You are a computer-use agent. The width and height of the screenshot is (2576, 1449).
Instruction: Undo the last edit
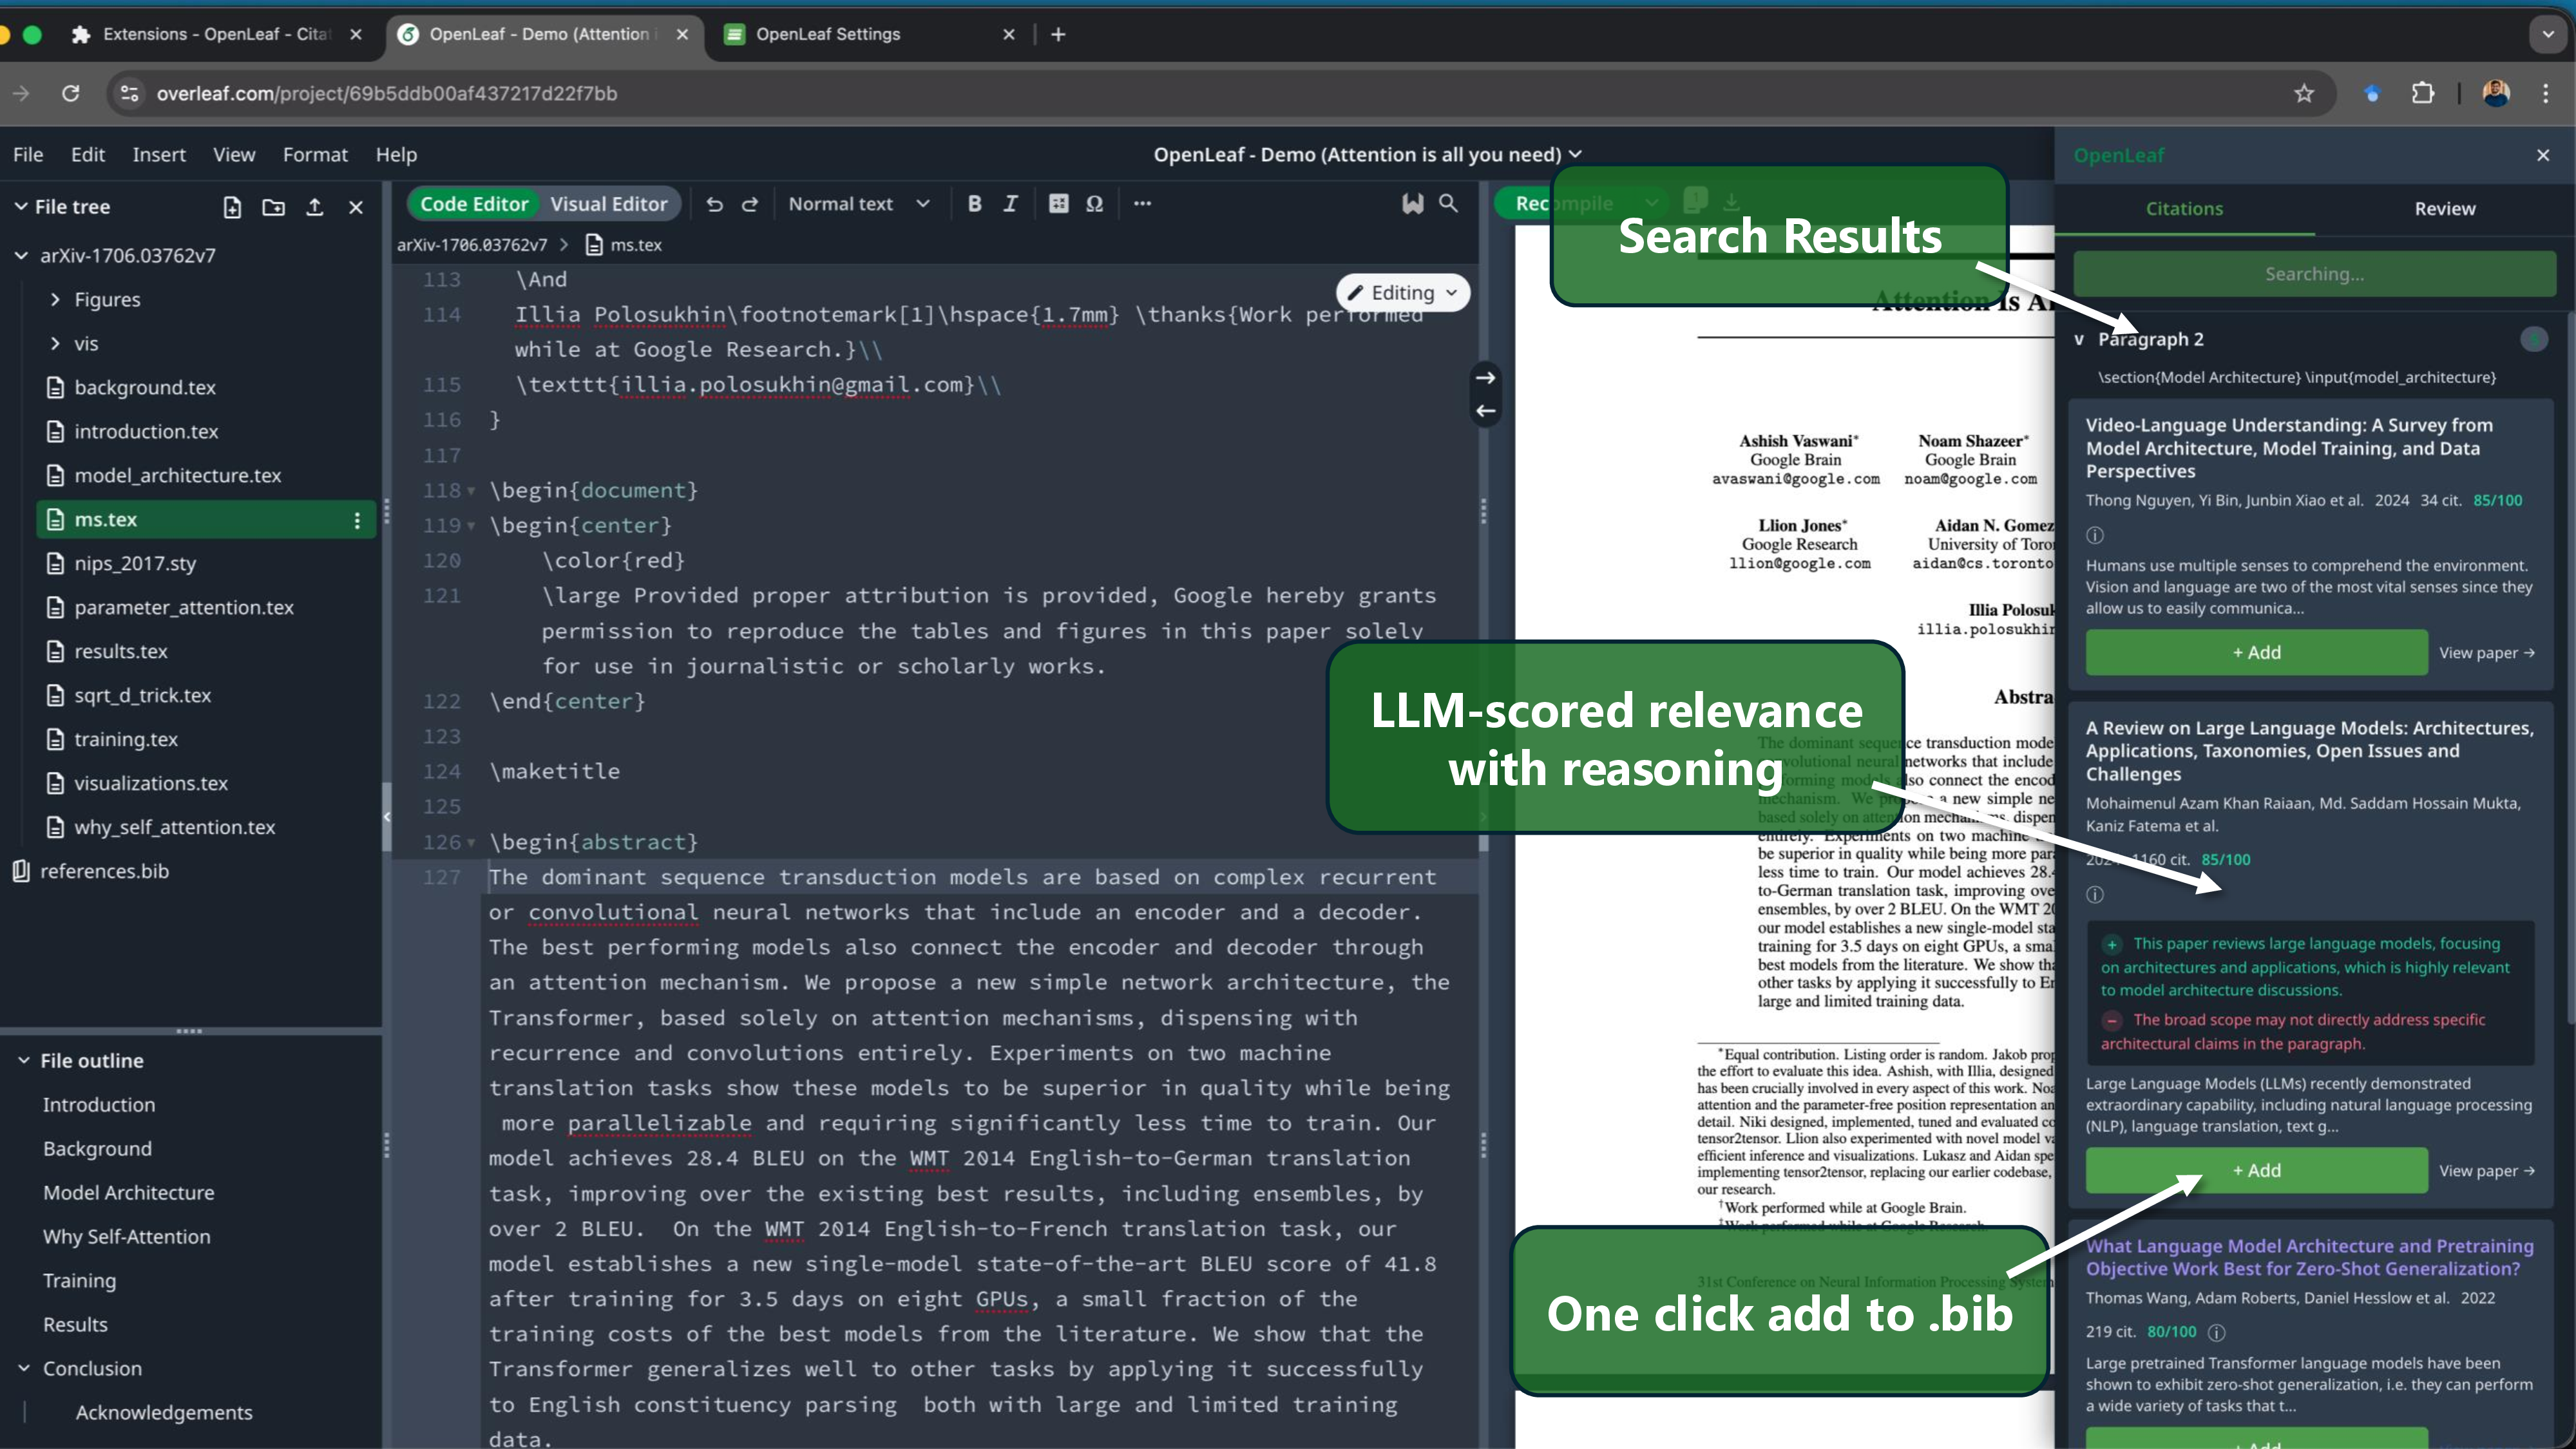[x=714, y=204]
